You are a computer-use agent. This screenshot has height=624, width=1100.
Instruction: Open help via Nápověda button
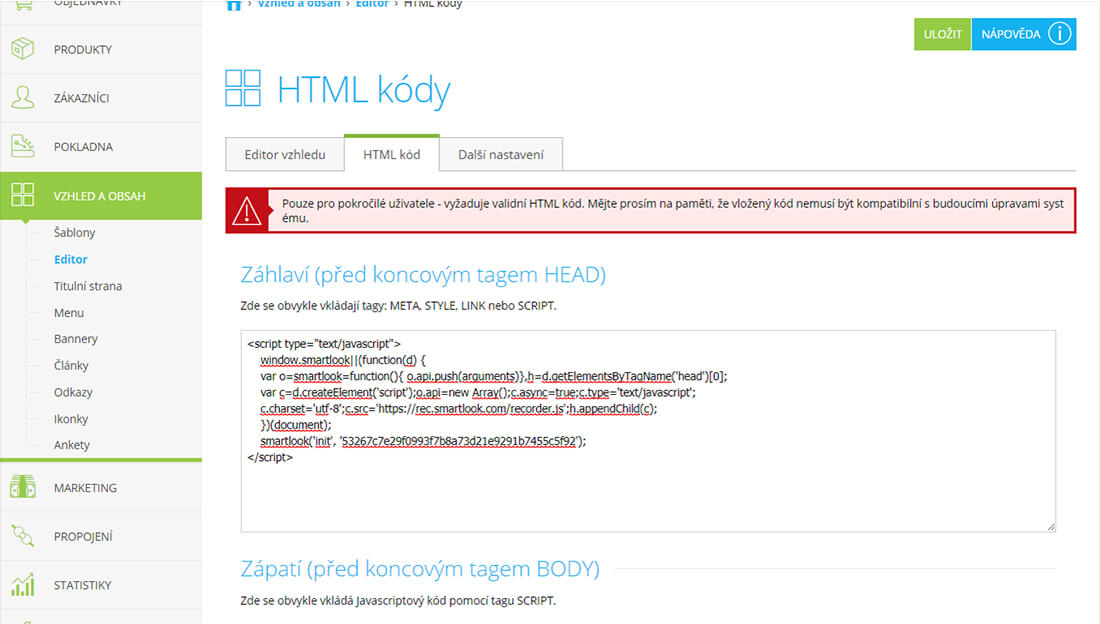1024,34
